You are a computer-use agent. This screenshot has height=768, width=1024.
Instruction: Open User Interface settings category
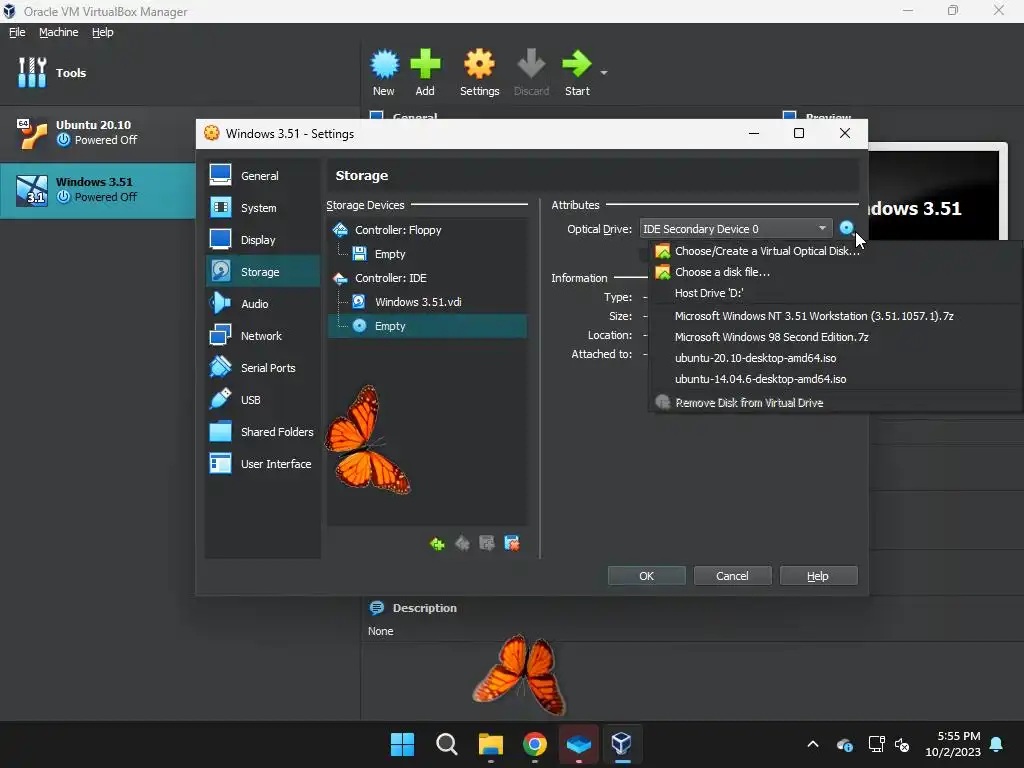click(x=263, y=464)
